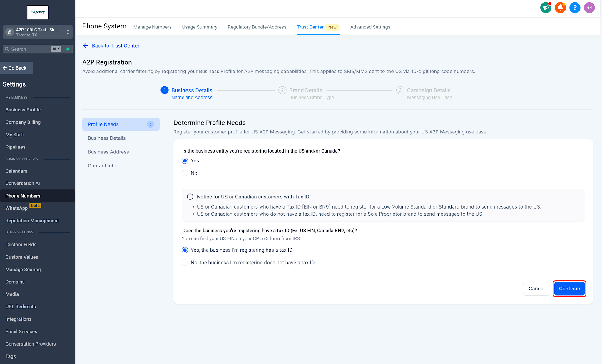This screenshot has width=602, height=364.
Task: Open the green megaphone announcements icon
Action: (546, 7)
